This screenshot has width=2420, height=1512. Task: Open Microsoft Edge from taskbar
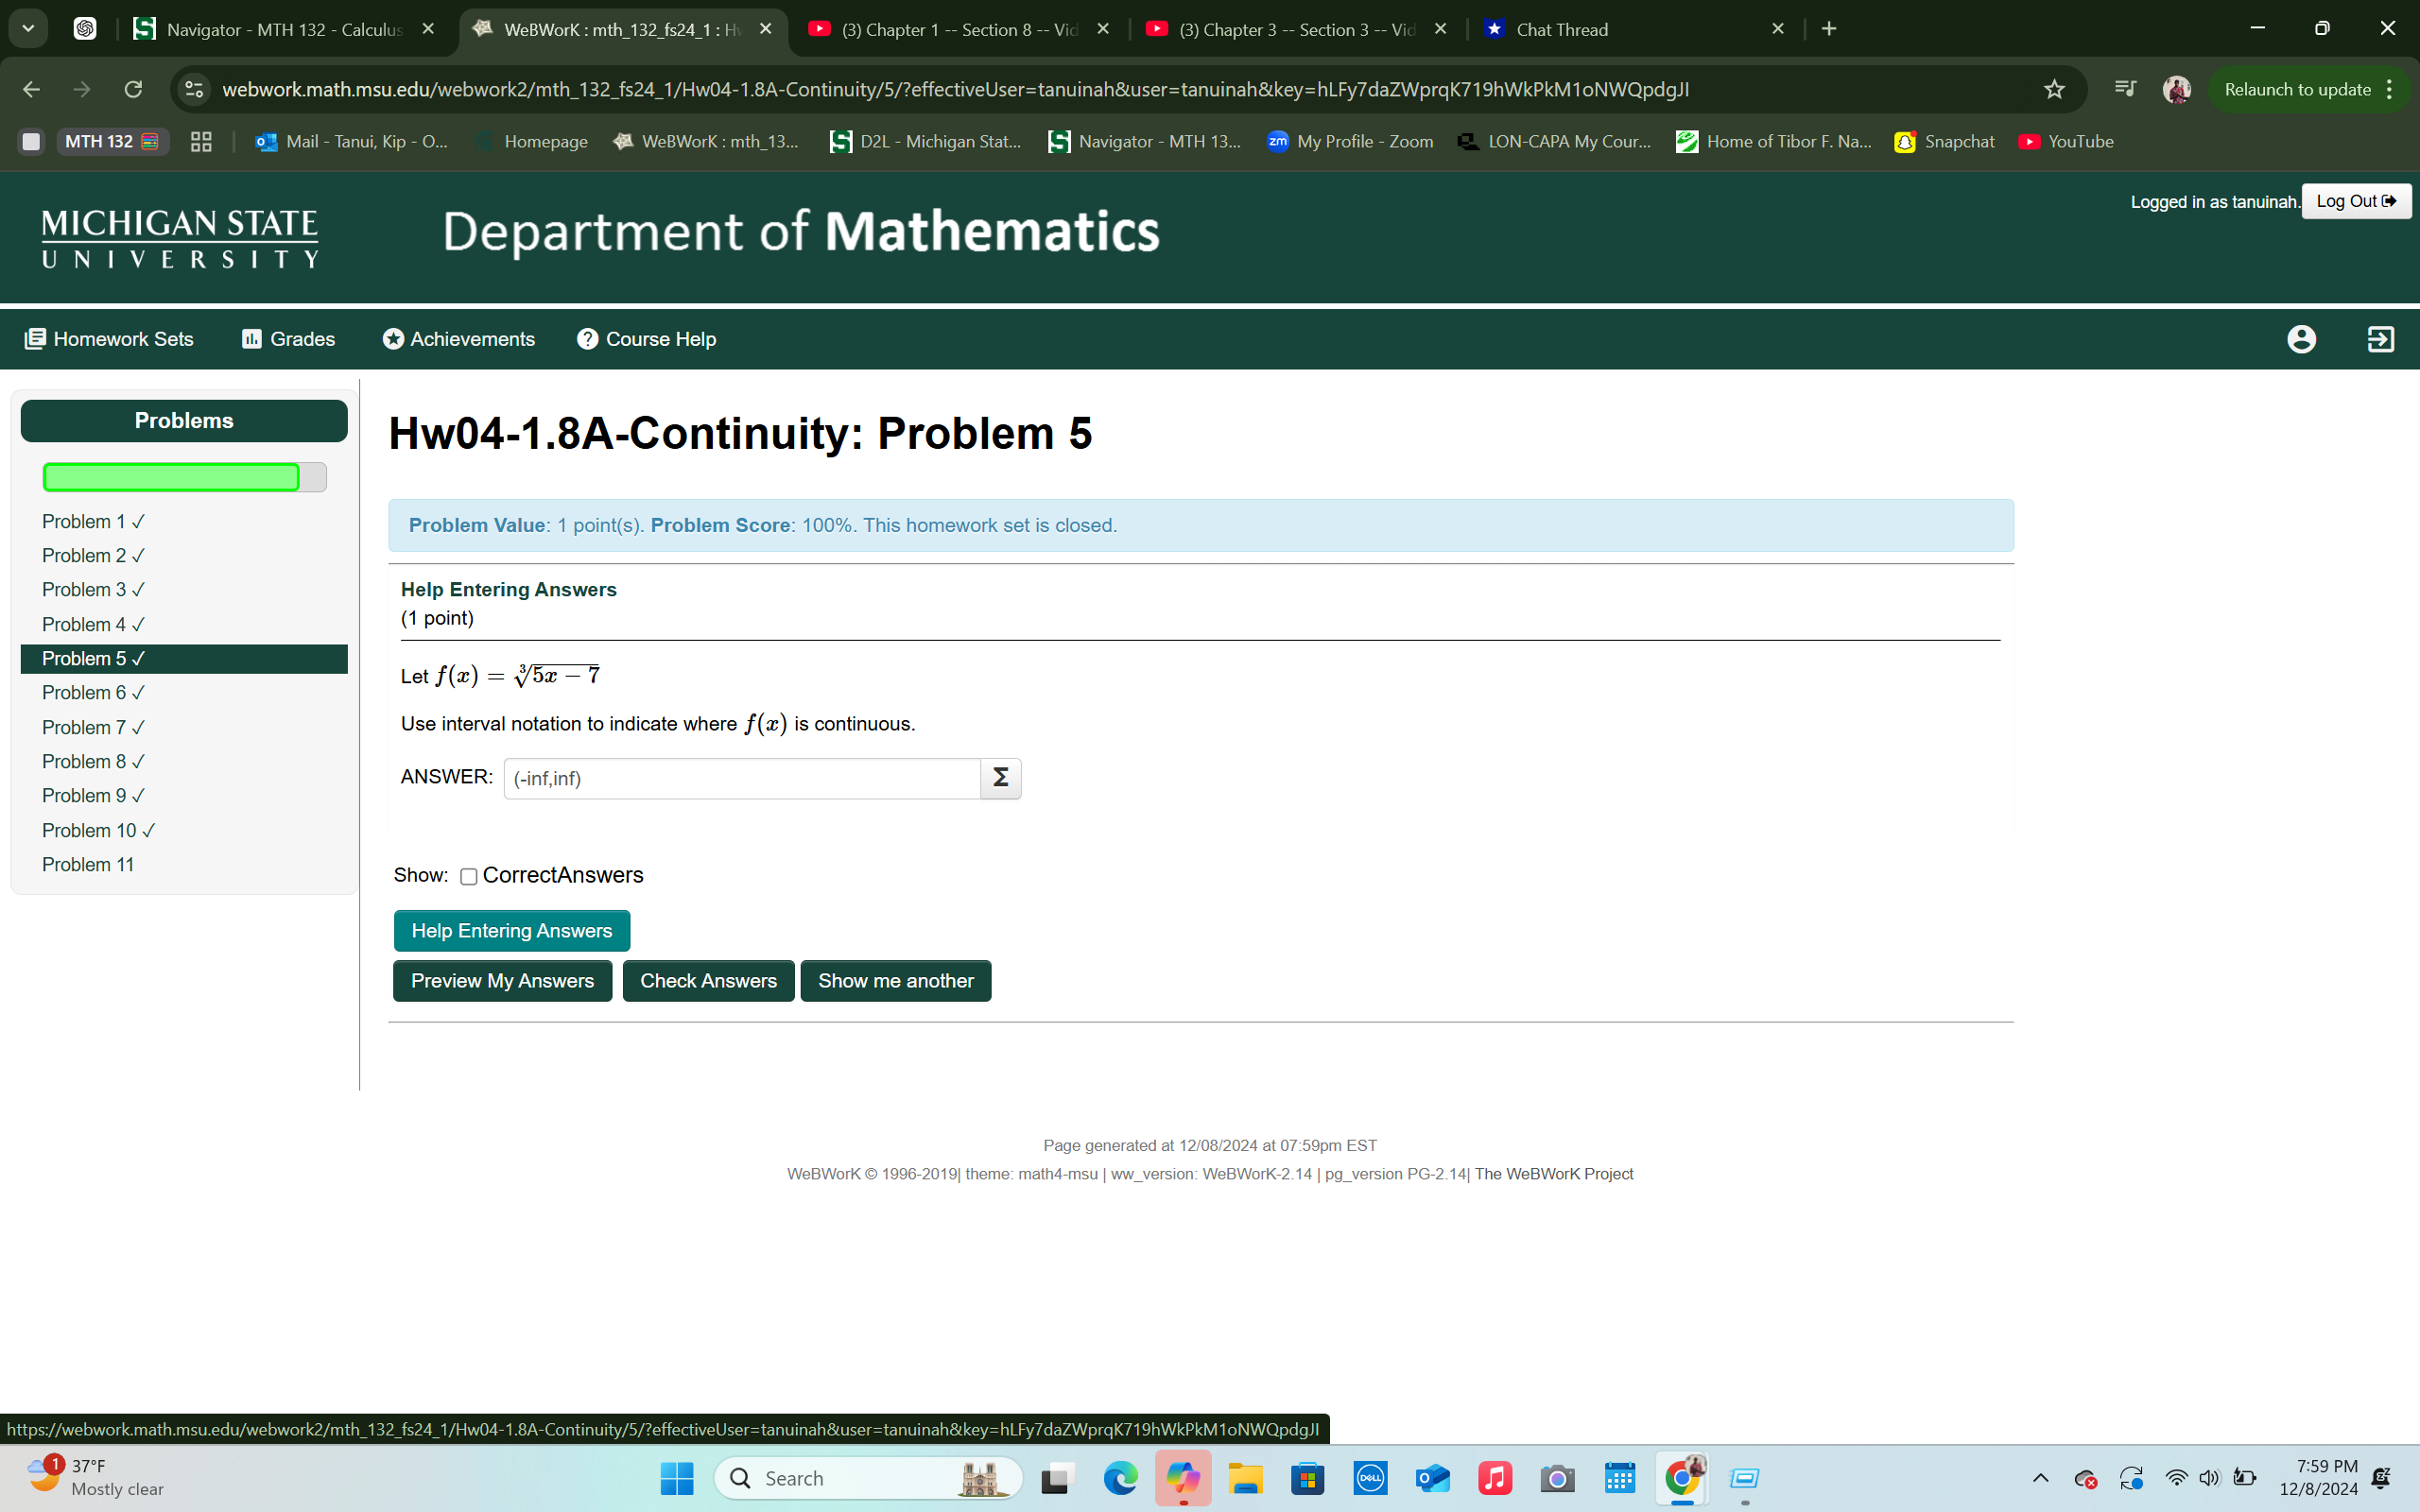click(1120, 1478)
